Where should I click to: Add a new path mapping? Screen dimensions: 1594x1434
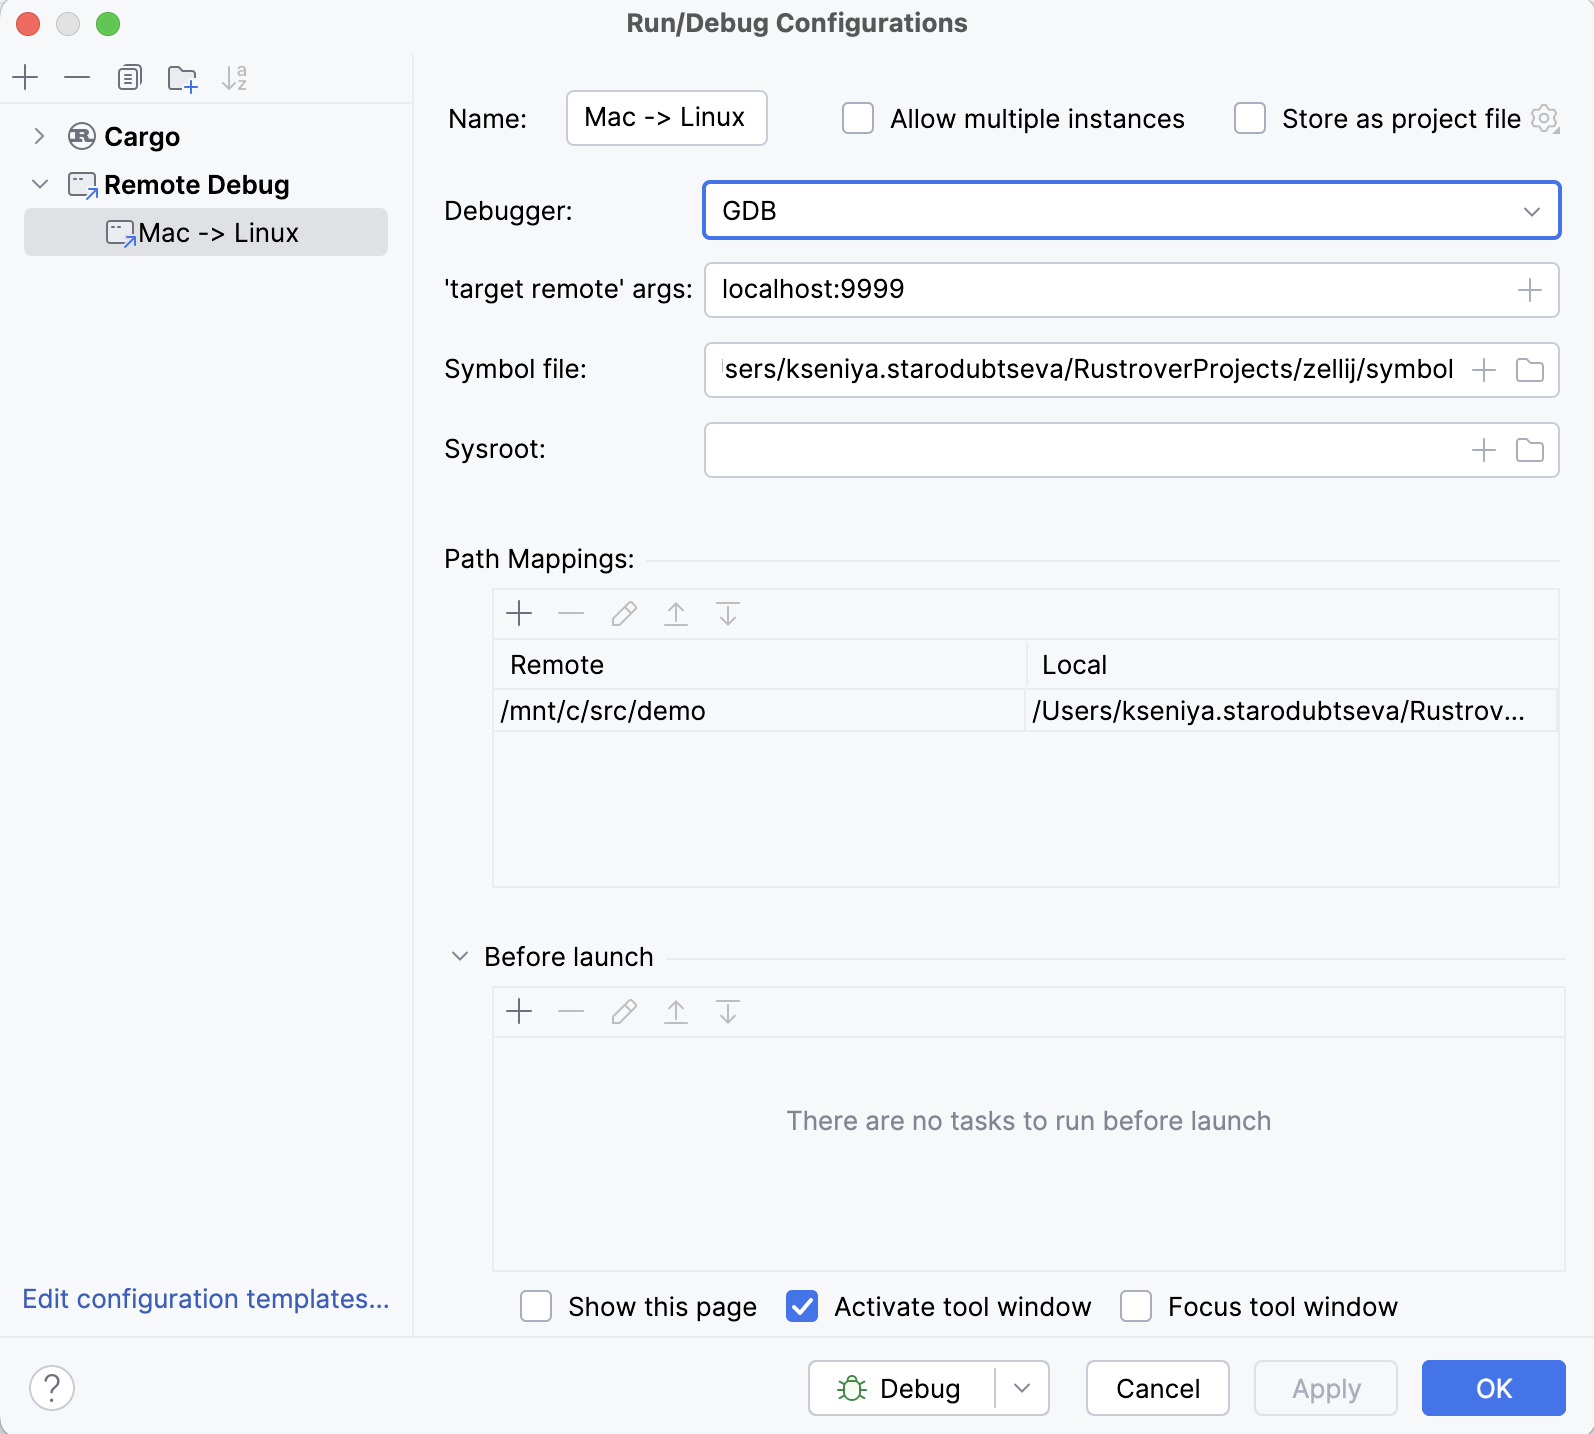[x=519, y=614]
